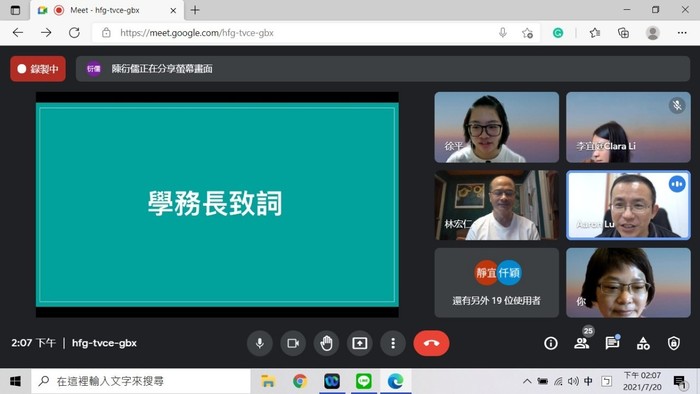
Task: Toggle the microphone in Meet controls
Action: 259,343
